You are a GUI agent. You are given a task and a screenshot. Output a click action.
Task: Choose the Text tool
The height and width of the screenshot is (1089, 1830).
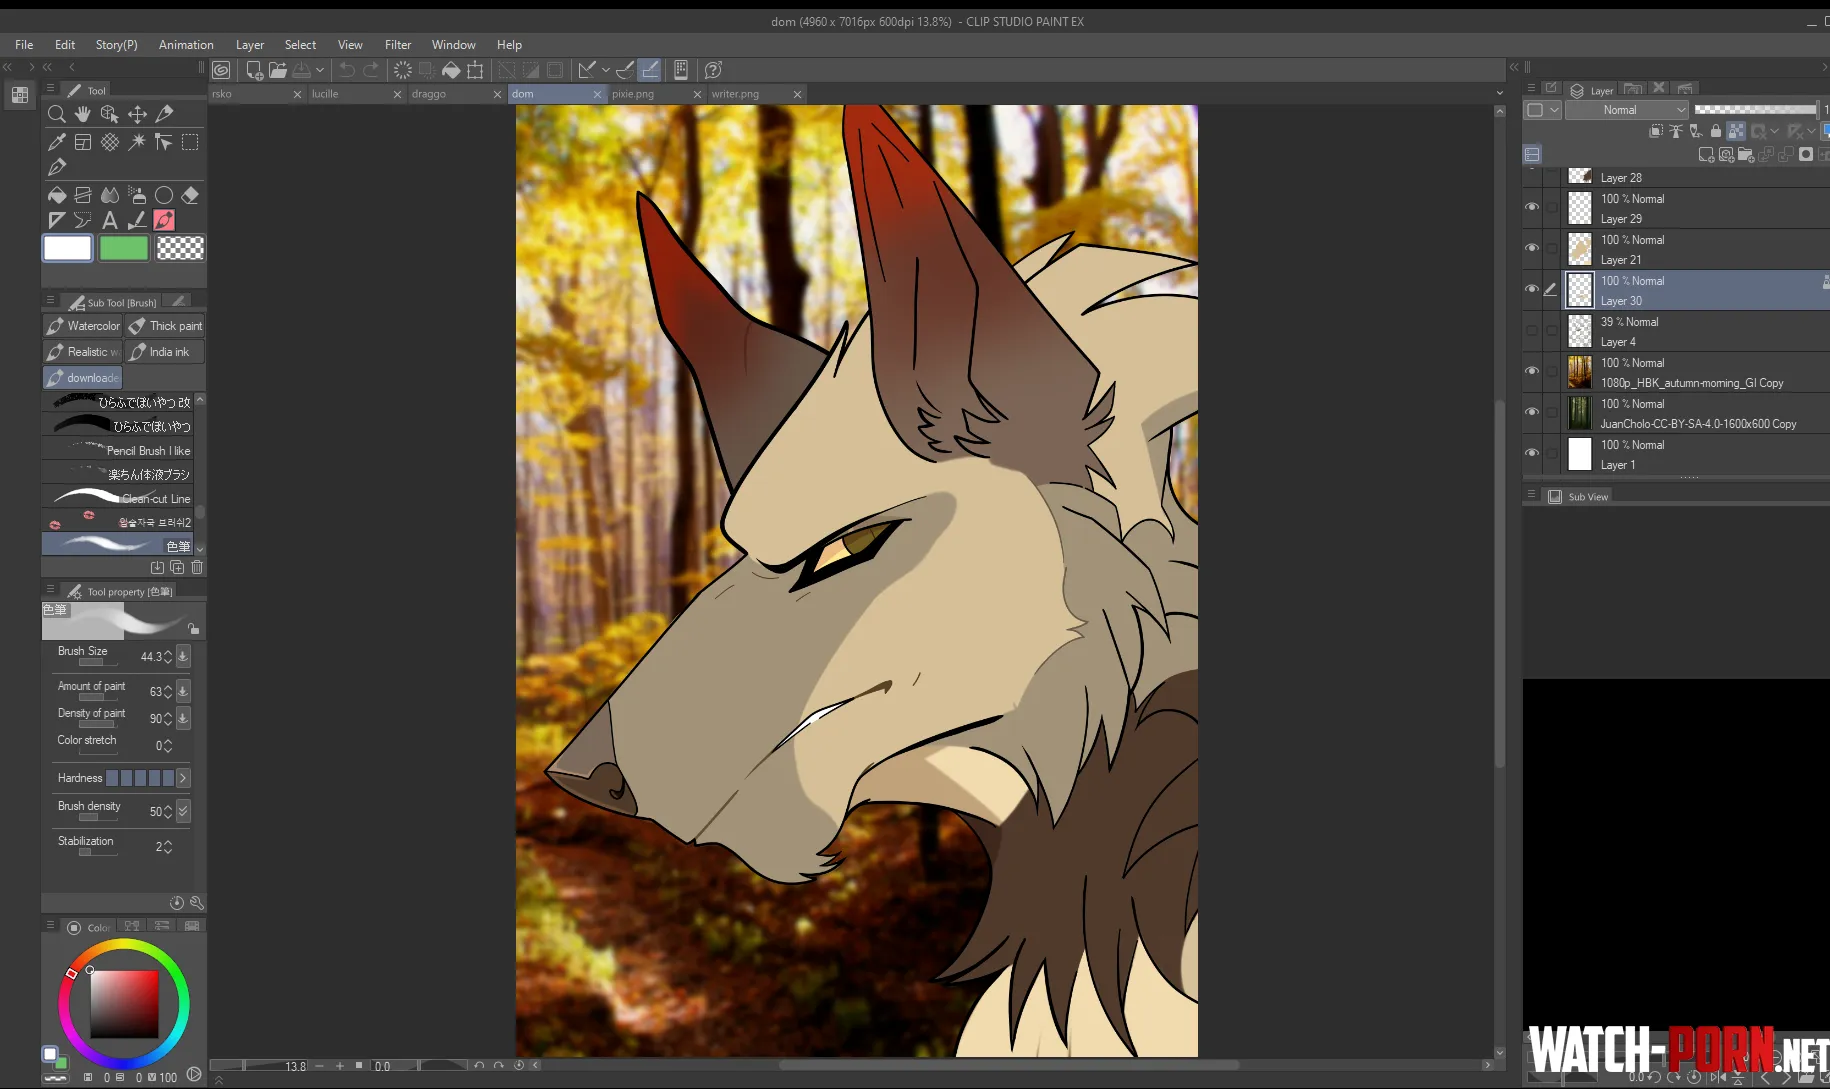[x=110, y=220]
